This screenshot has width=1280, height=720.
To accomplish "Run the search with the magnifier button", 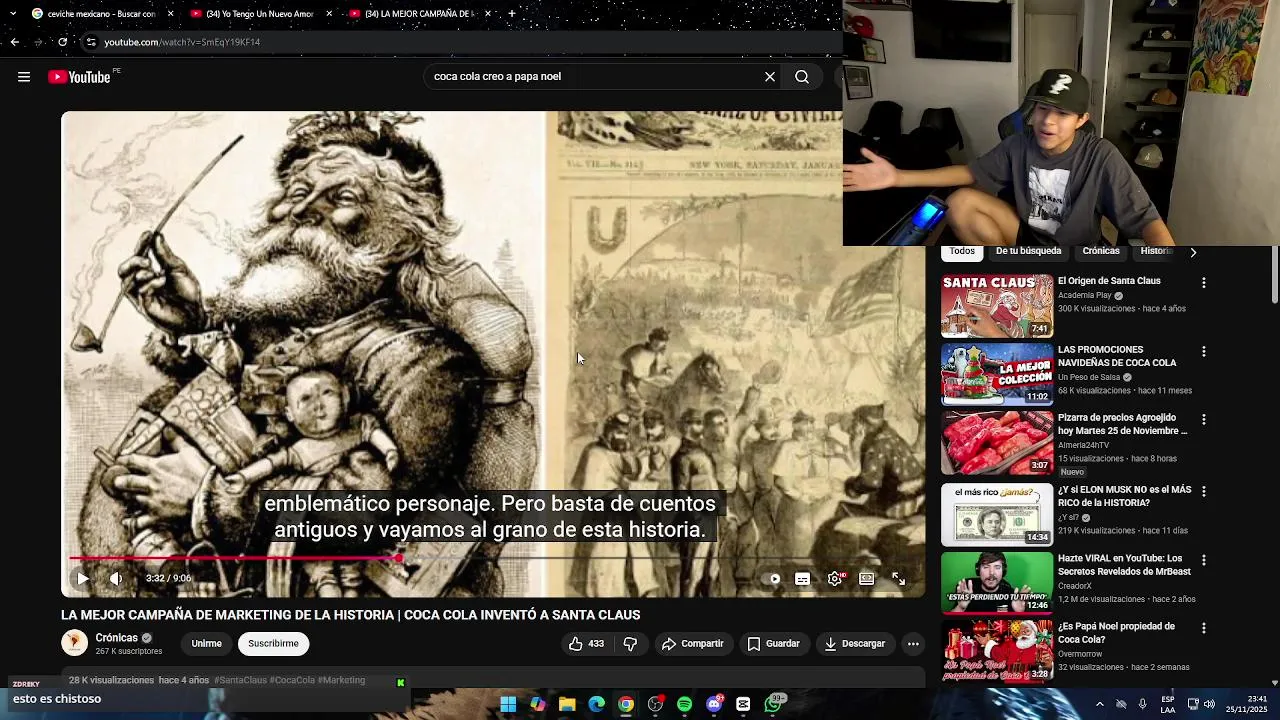I will pos(802,77).
